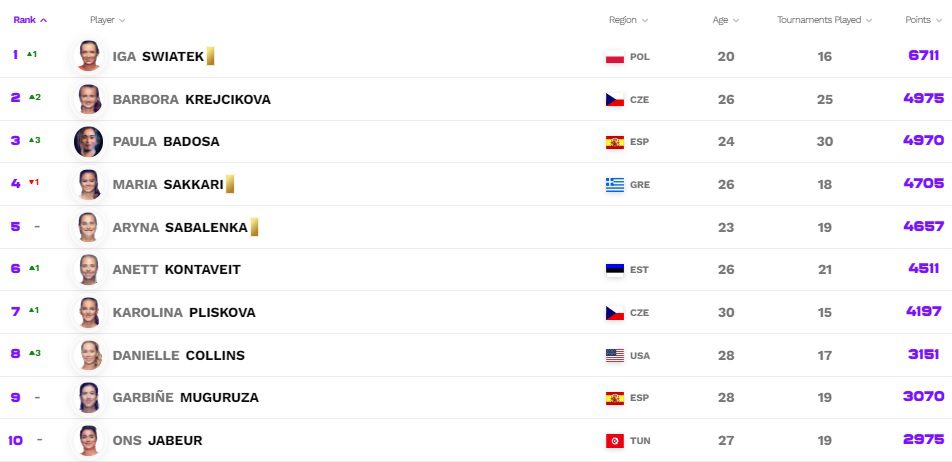Open Barbora Krejcikova's player profile
952x462 pixels.
tap(192, 100)
